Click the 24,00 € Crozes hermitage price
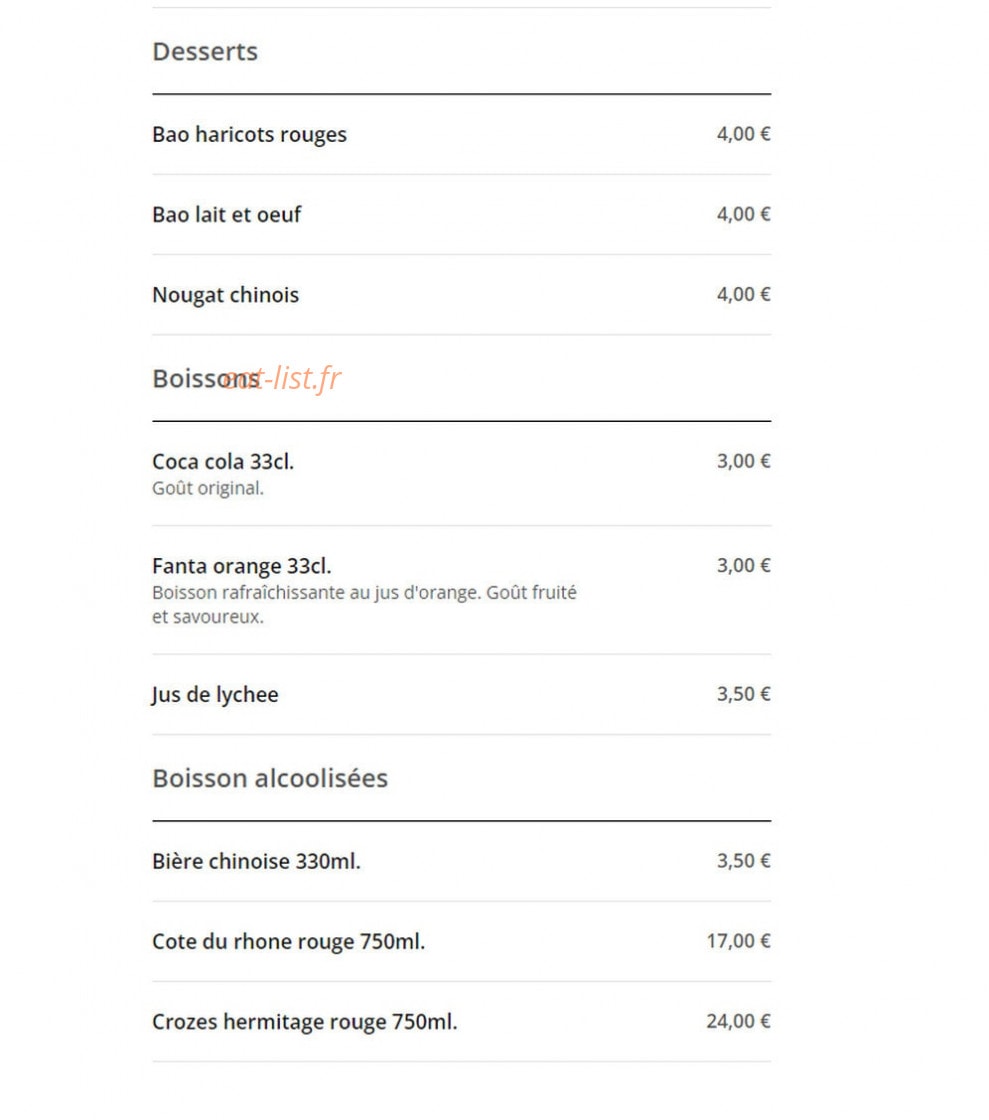989x1120 pixels. coord(738,1021)
